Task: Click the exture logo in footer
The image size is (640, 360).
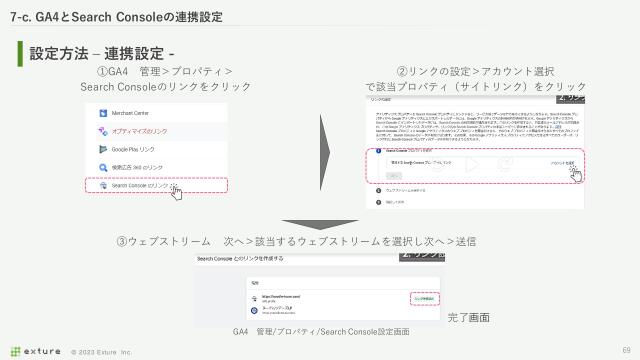Action: [36, 351]
